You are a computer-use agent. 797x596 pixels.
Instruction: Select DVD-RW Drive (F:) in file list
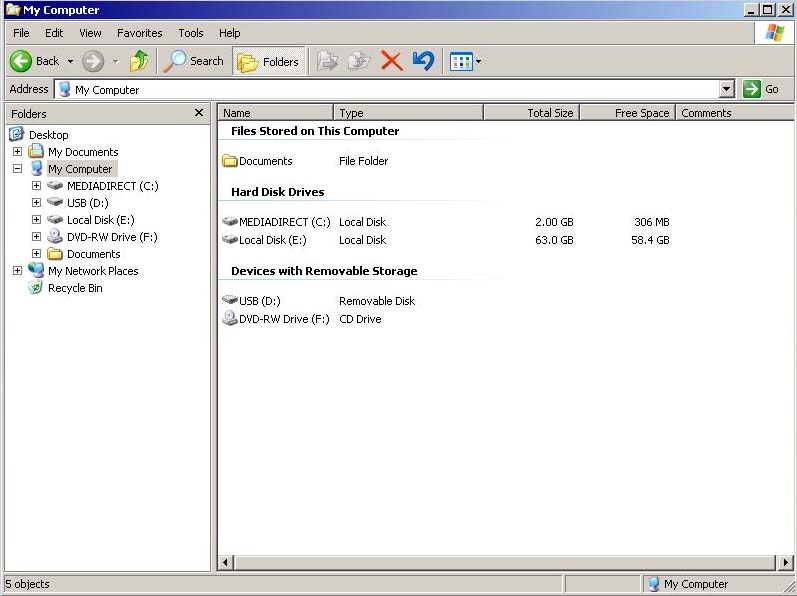(x=283, y=319)
